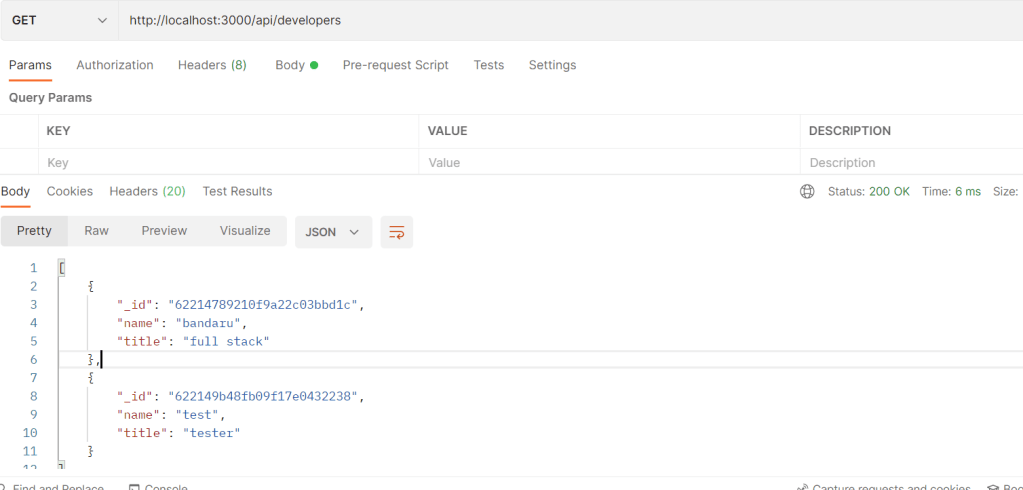This screenshot has width=1023, height=490.
Task: Select the Preview response view
Action: pyautogui.click(x=164, y=231)
